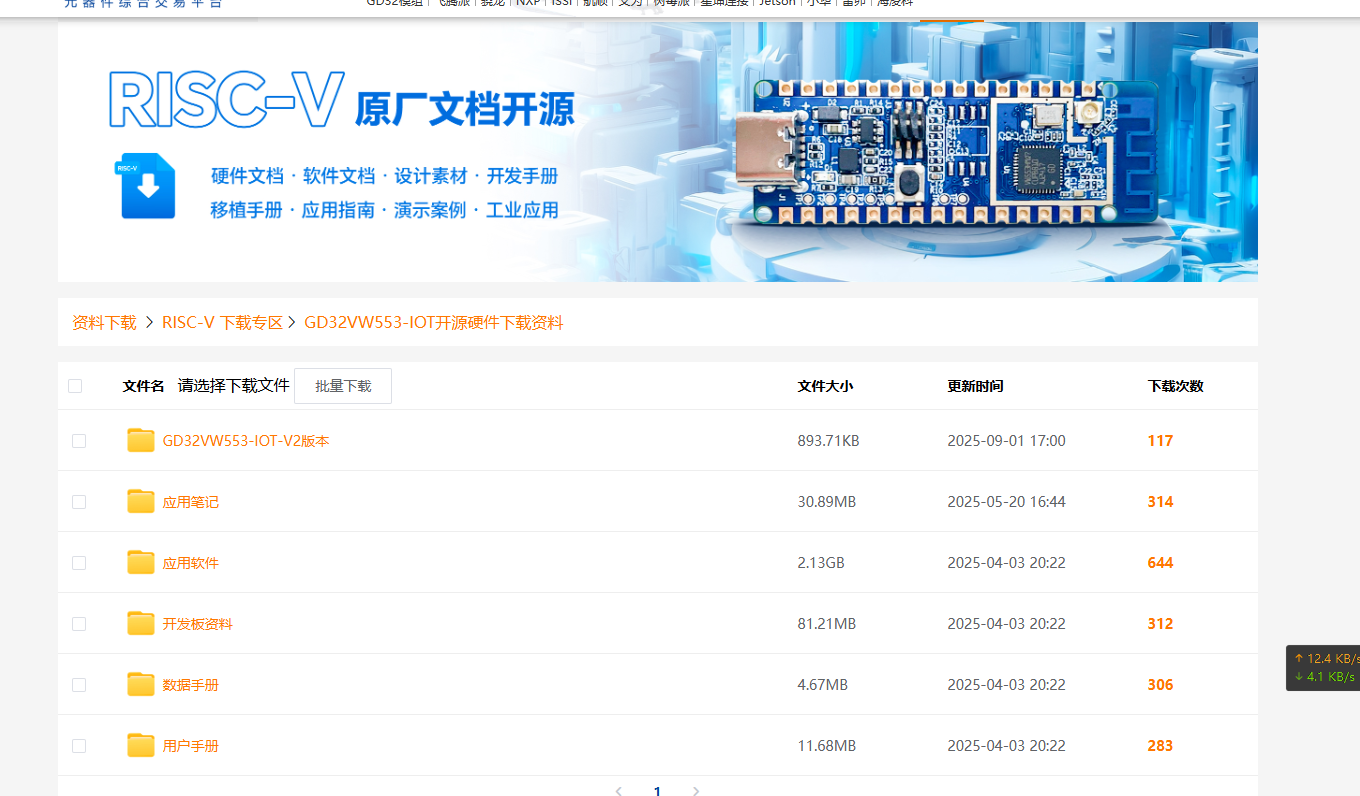Open the 开发板资料 folder link
Screen dimensions: 1360x796
click(x=197, y=624)
